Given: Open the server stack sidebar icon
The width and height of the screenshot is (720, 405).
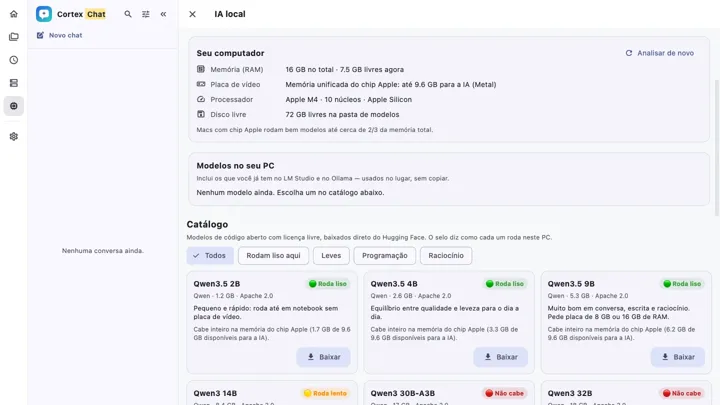Looking at the screenshot, I should (x=14, y=83).
